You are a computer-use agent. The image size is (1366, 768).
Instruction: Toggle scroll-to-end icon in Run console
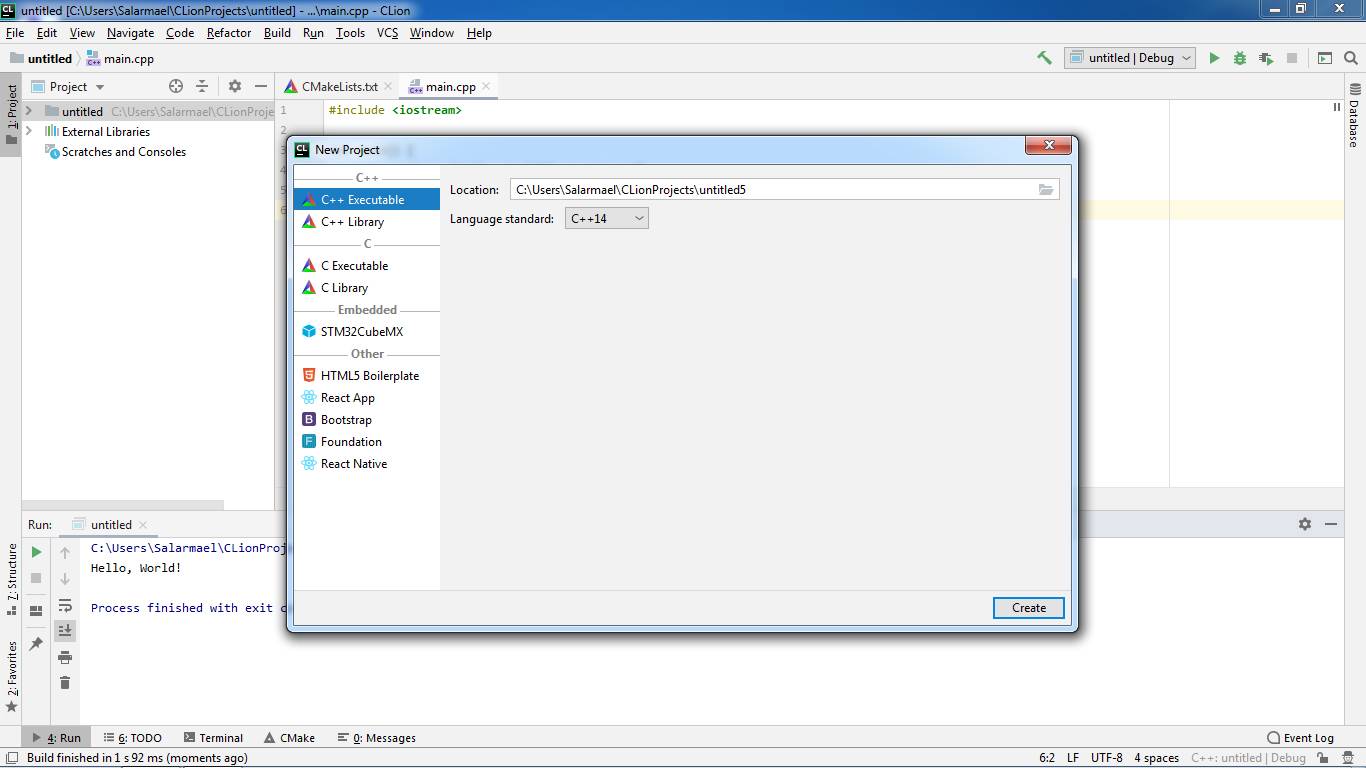point(65,630)
